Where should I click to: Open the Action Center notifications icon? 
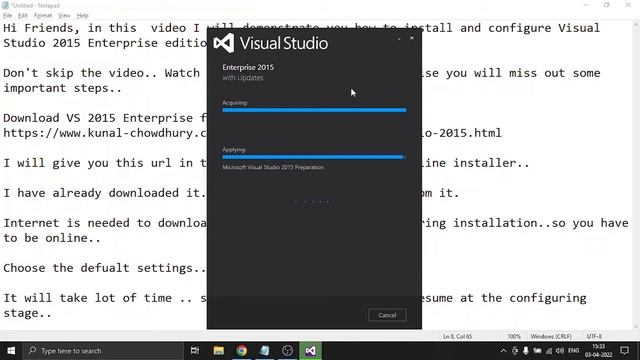coord(624,351)
